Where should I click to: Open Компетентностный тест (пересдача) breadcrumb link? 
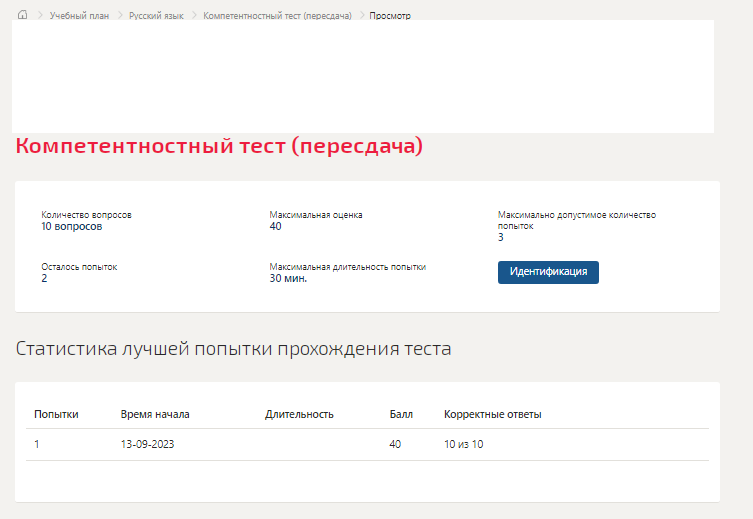point(277,16)
